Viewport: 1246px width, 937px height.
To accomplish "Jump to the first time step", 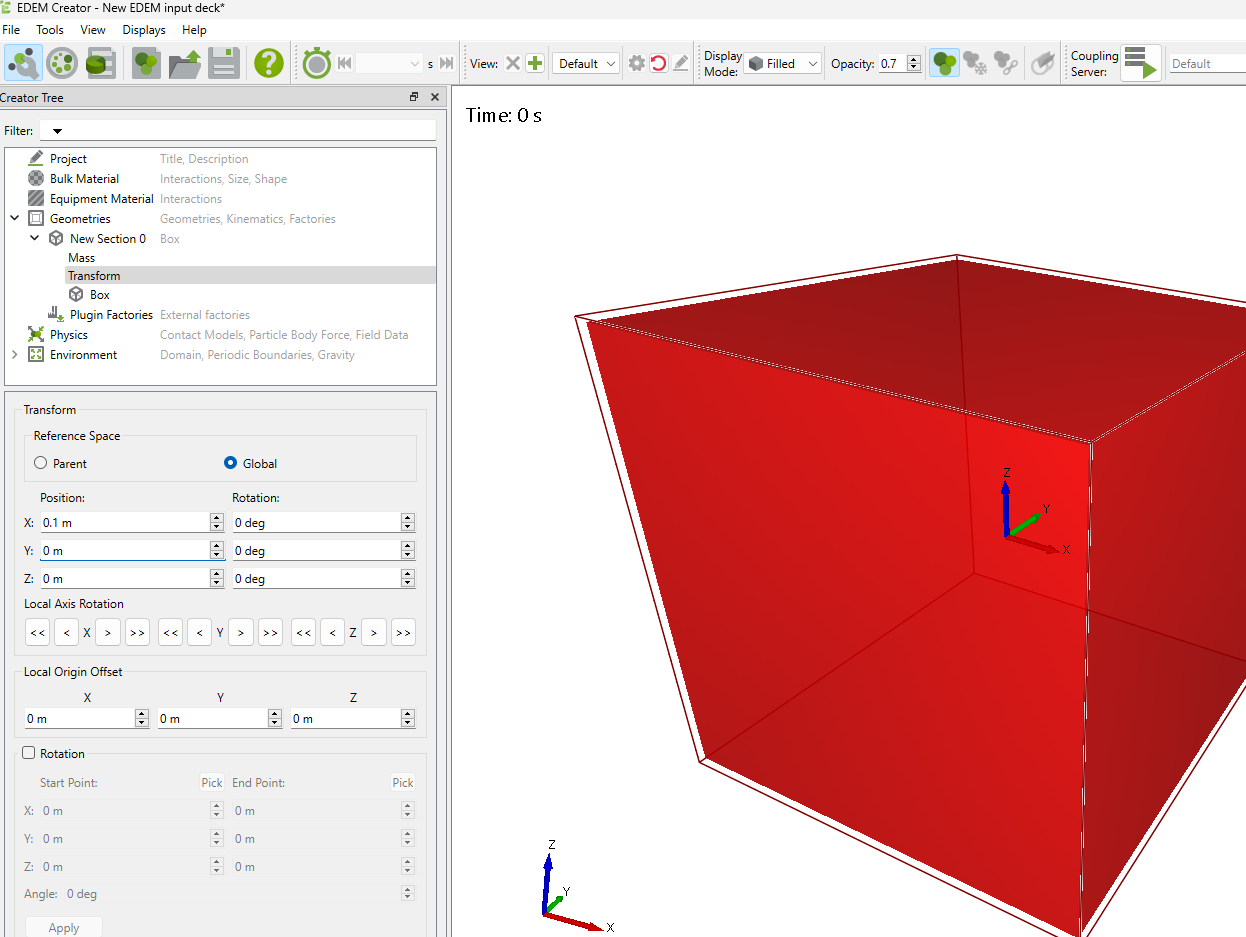I will [x=345, y=63].
